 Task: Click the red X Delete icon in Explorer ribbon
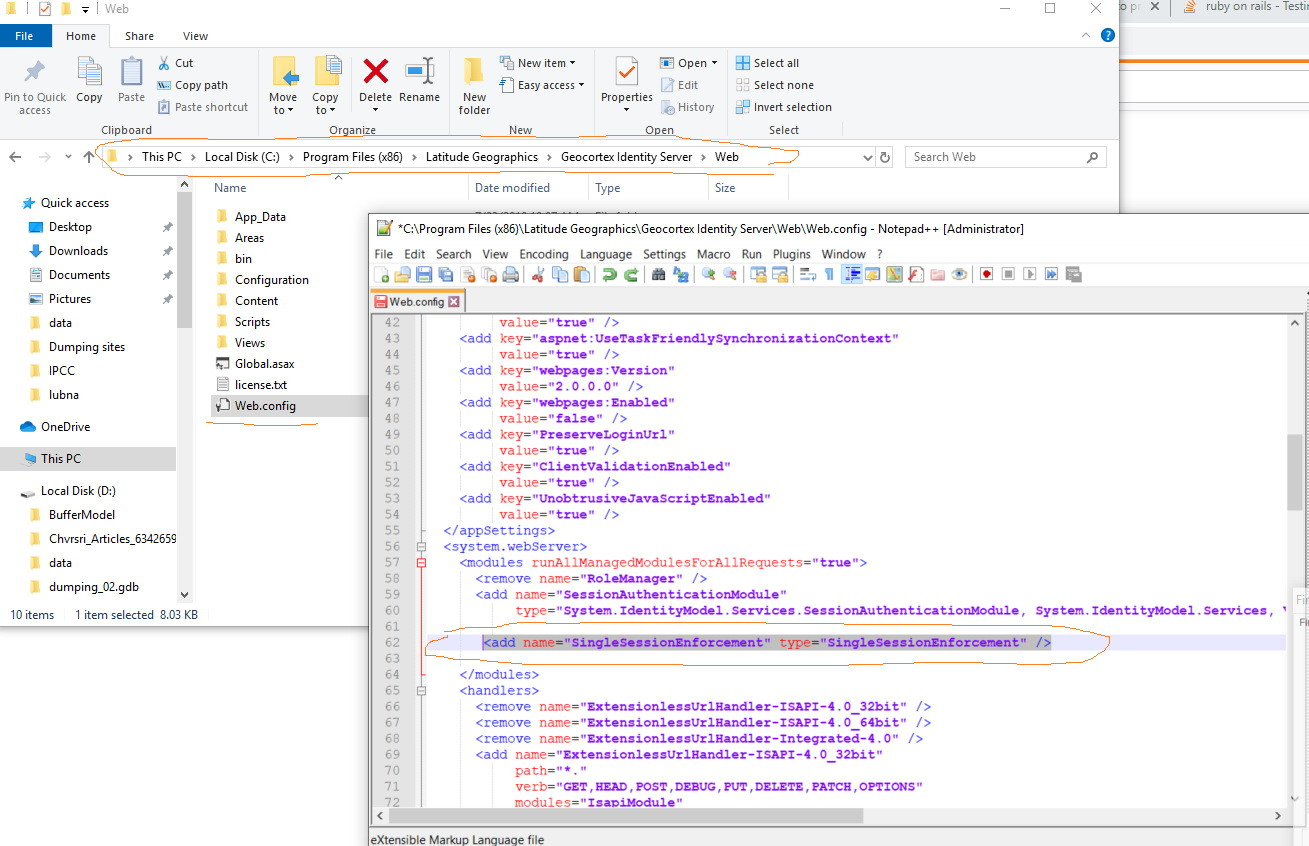[376, 72]
